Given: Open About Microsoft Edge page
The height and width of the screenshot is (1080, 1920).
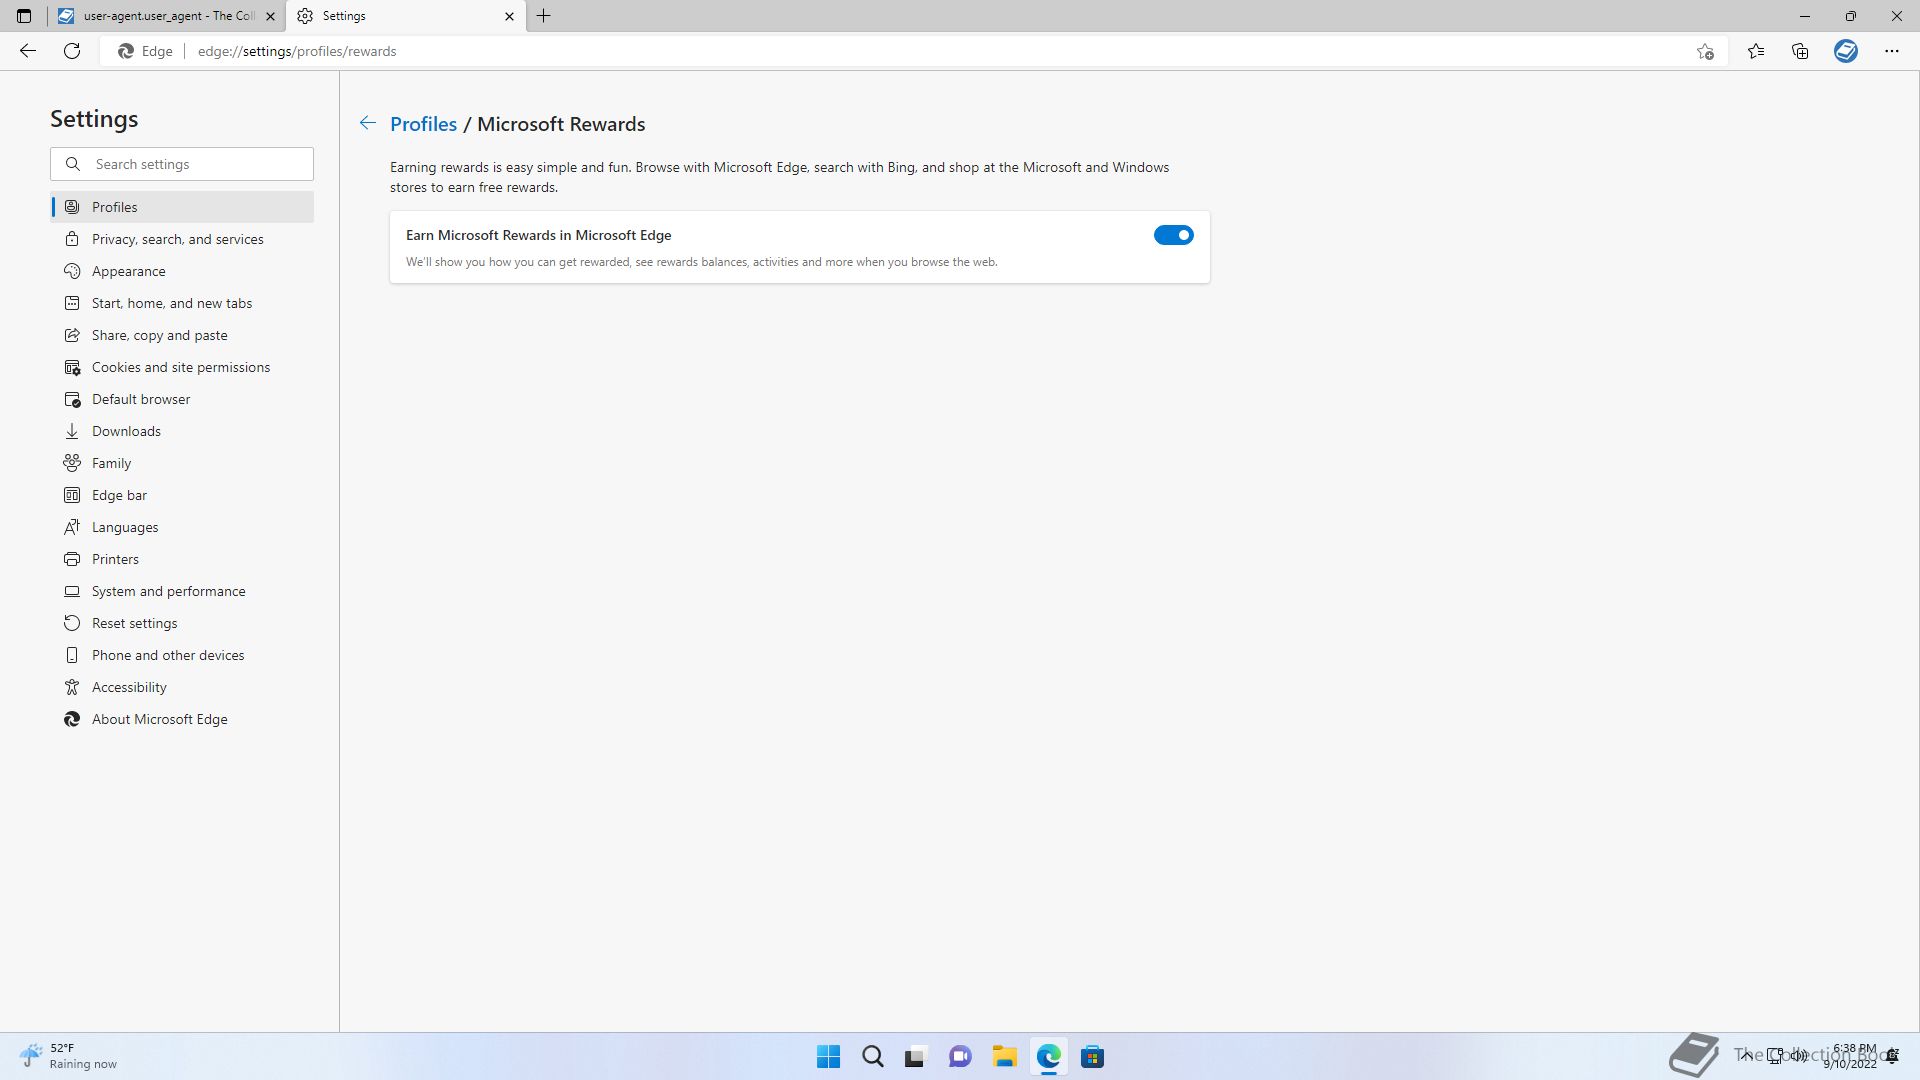Looking at the screenshot, I should (x=159, y=719).
